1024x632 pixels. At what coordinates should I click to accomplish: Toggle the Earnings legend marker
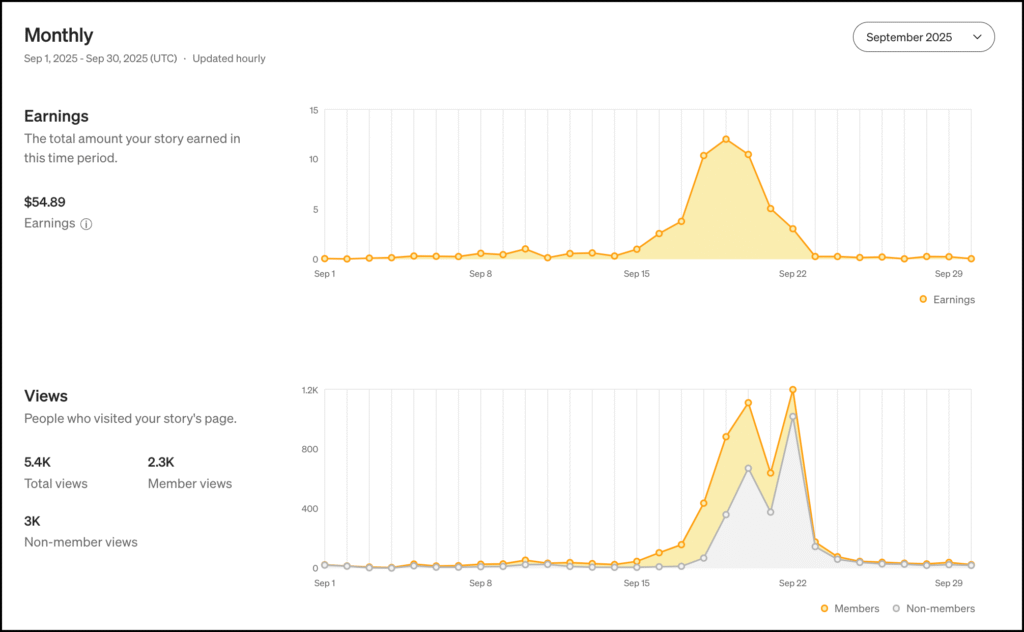pyautogui.click(x=922, y=299)
